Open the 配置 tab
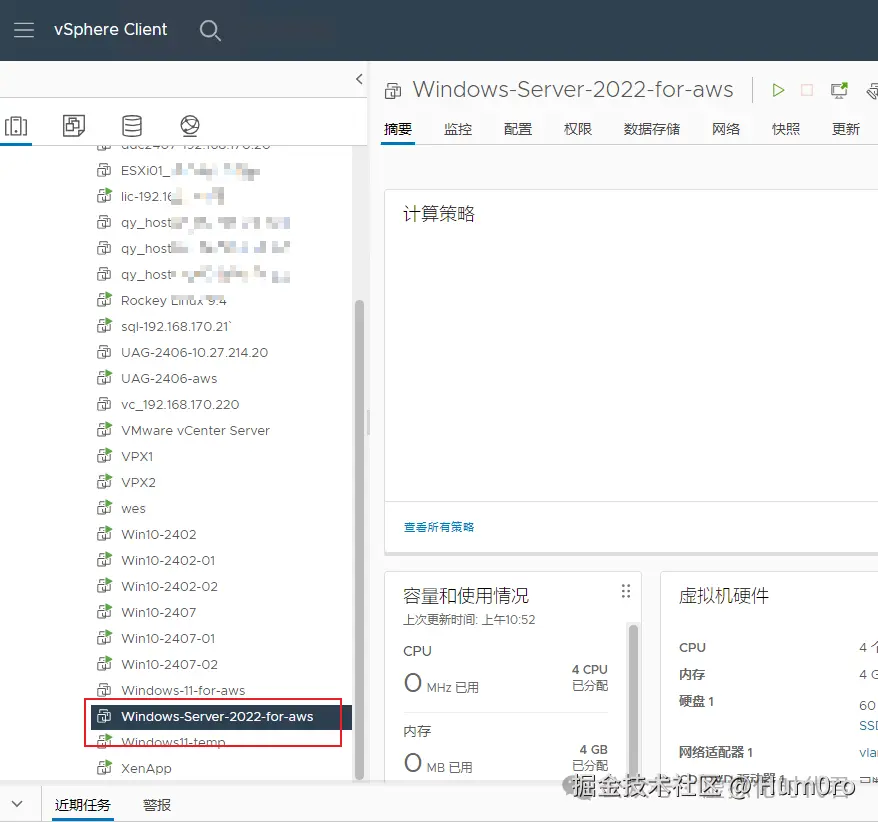878x822 pixels. tap(518, 129)
